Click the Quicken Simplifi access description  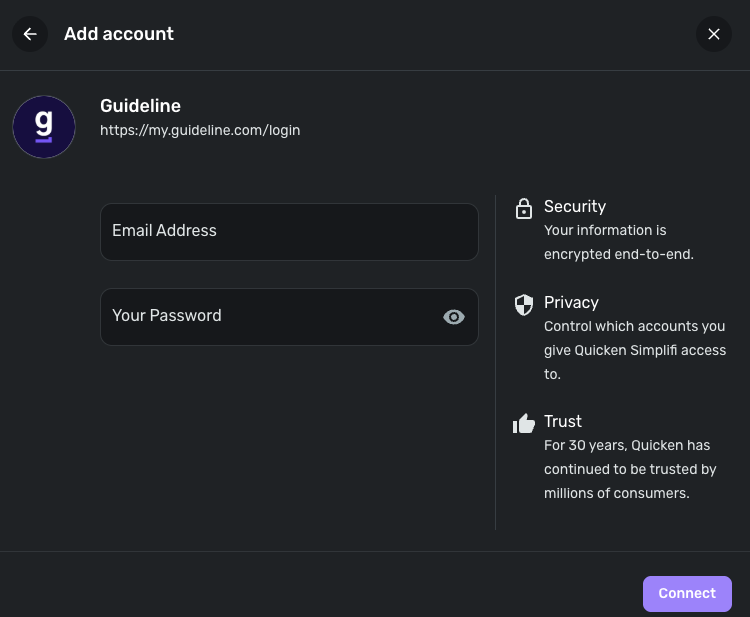pyautogui.click(x=634, y=350)
